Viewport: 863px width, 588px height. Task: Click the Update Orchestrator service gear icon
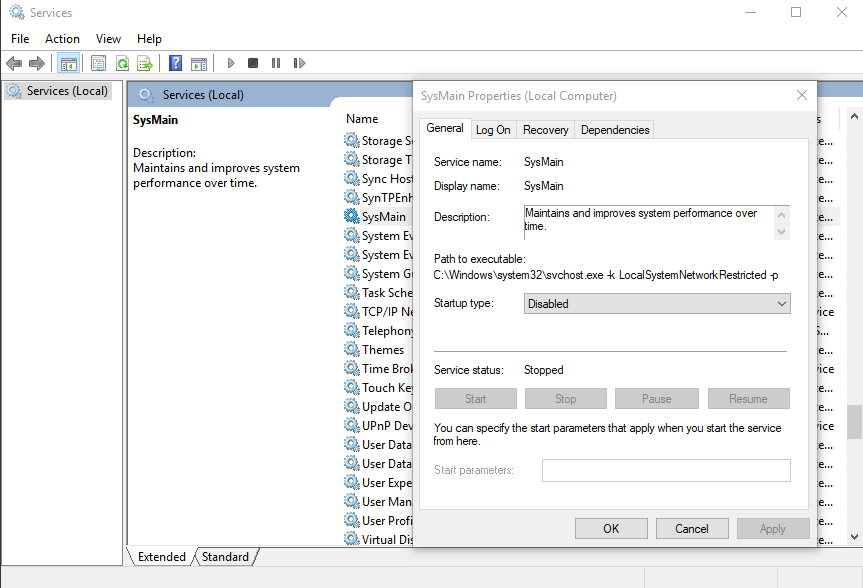pyautogui.click(x=352, y=406)
